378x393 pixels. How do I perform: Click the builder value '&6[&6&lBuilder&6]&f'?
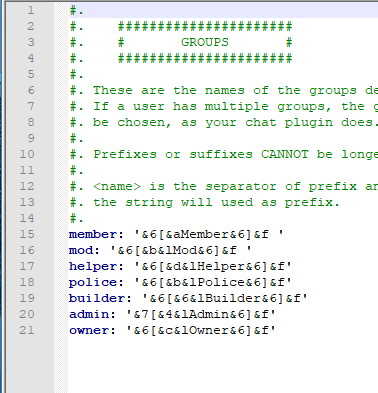click(225, 298)
